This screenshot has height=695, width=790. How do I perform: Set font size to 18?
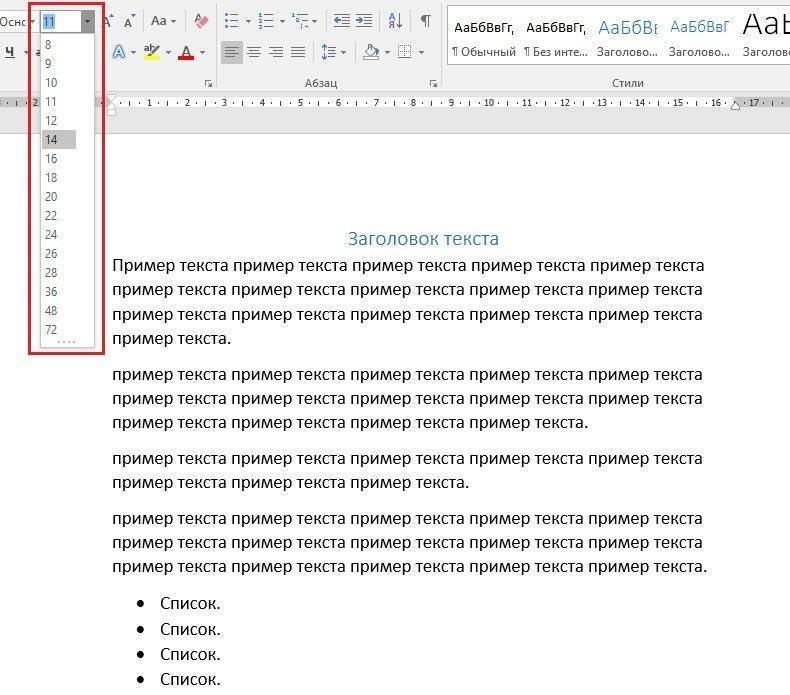[x=68, y=177]
